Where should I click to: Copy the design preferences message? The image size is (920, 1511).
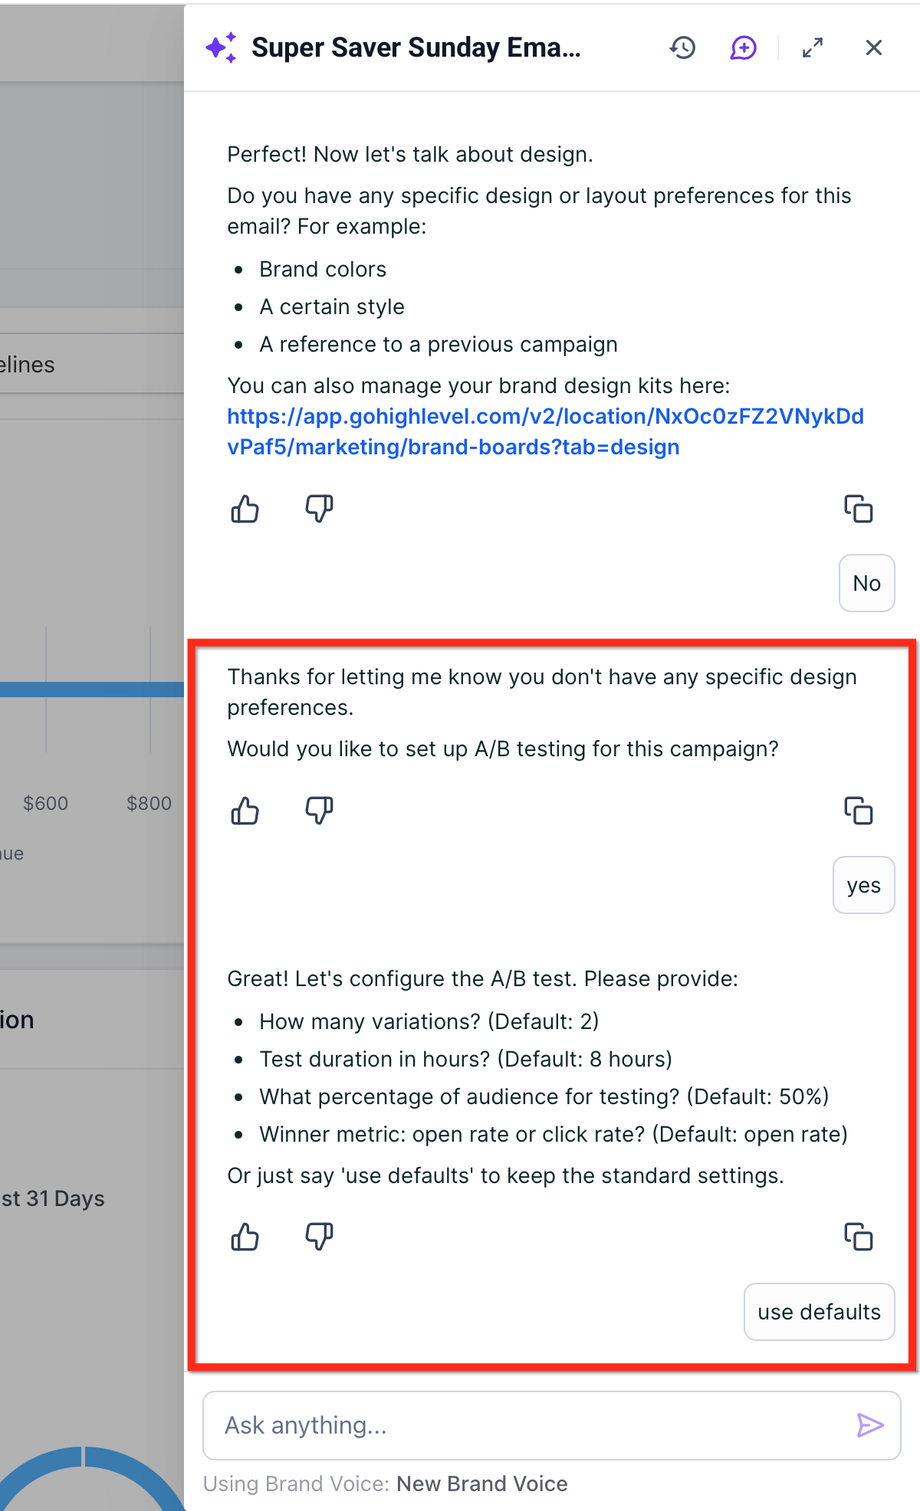click(x=858, y=509)
